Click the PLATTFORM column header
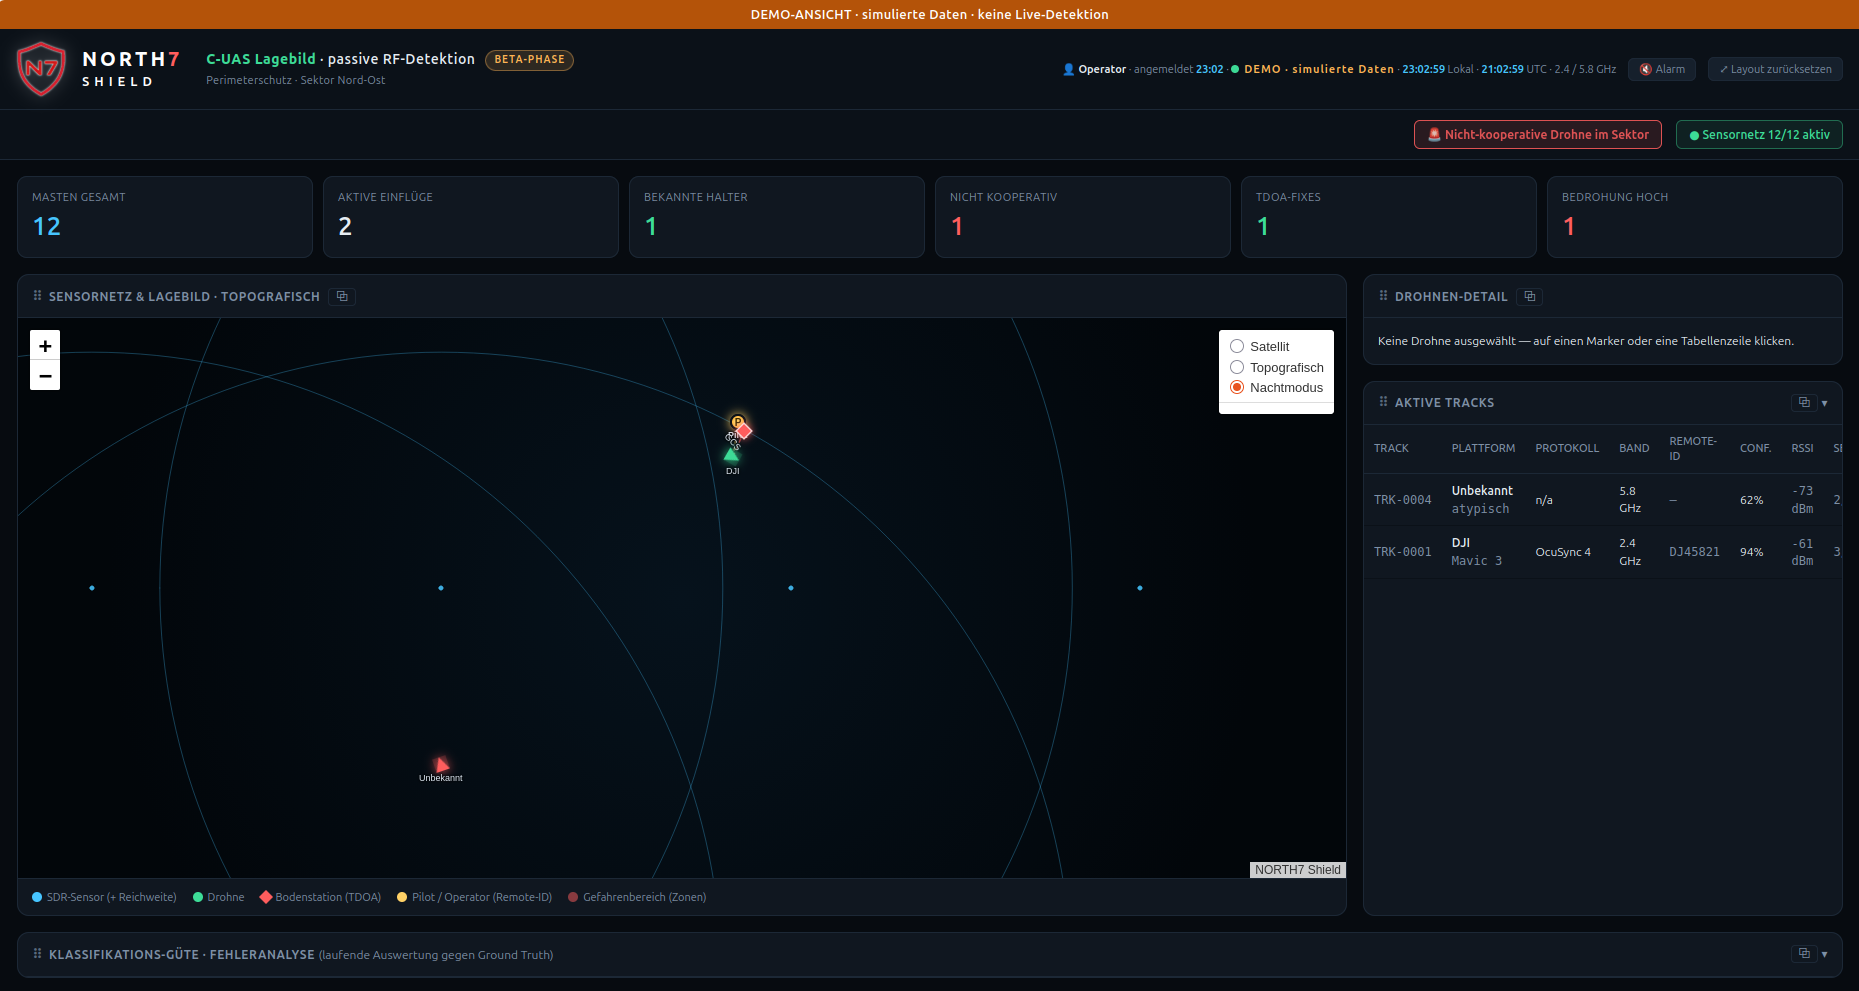 pos(1483,449)
